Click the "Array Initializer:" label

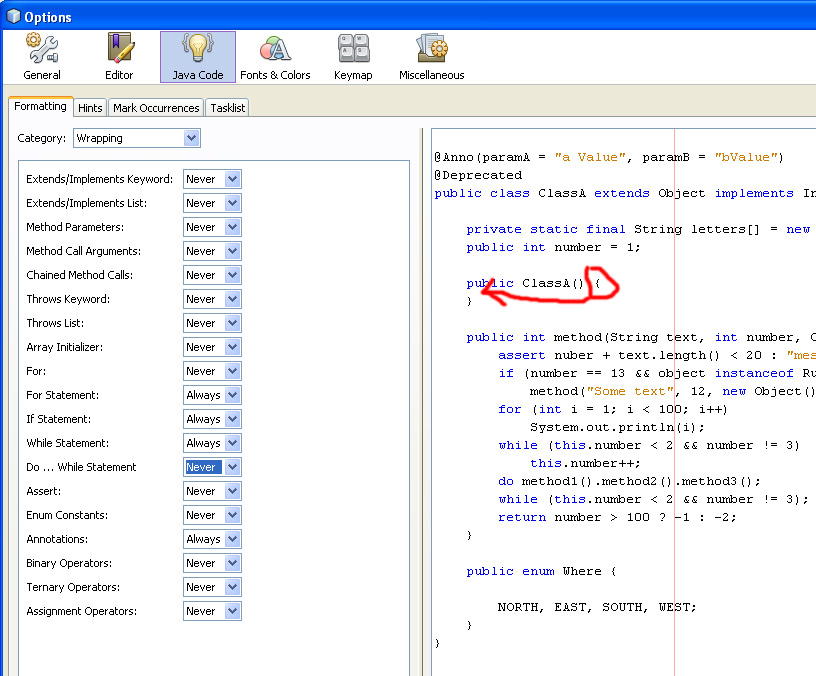(65, 347)
